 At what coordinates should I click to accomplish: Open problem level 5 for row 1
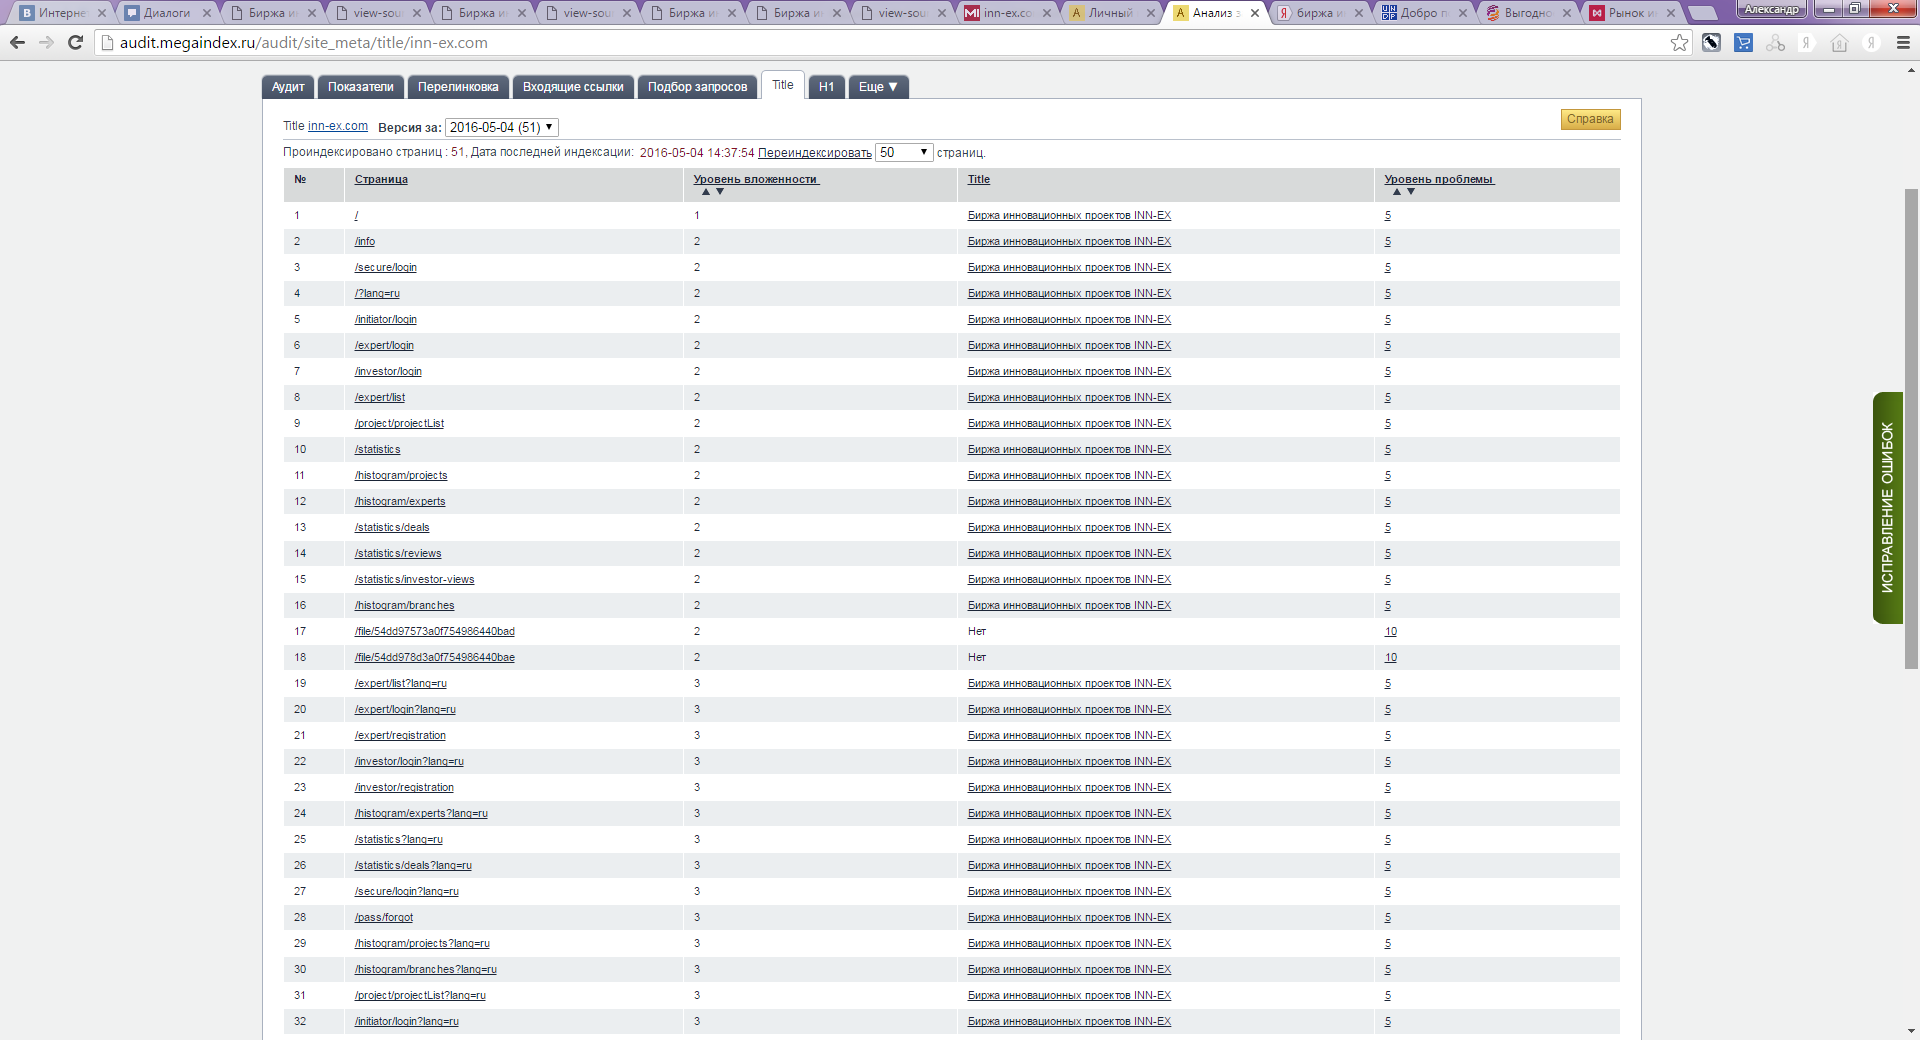pyautogui.click(x=1388, y=216)
